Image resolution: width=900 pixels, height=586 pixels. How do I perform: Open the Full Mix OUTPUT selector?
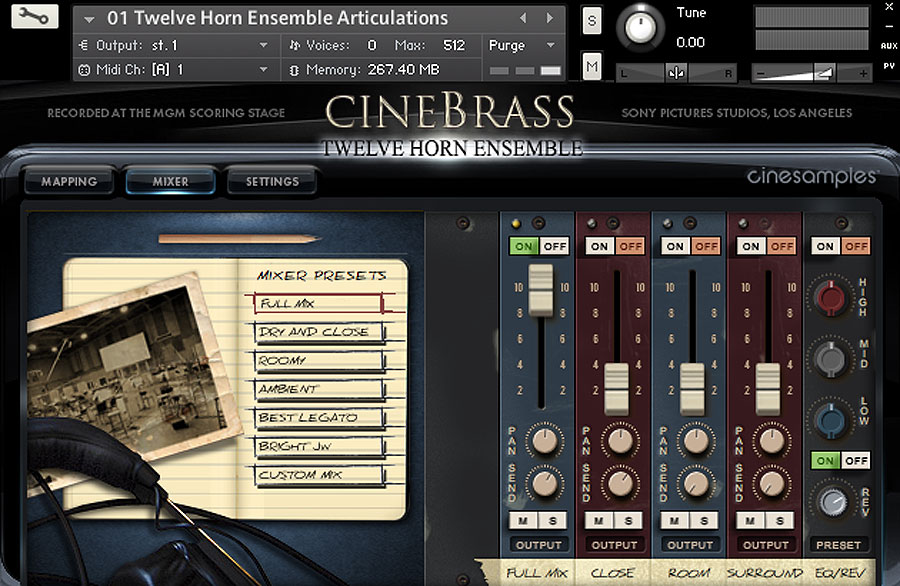coord(538,545)
